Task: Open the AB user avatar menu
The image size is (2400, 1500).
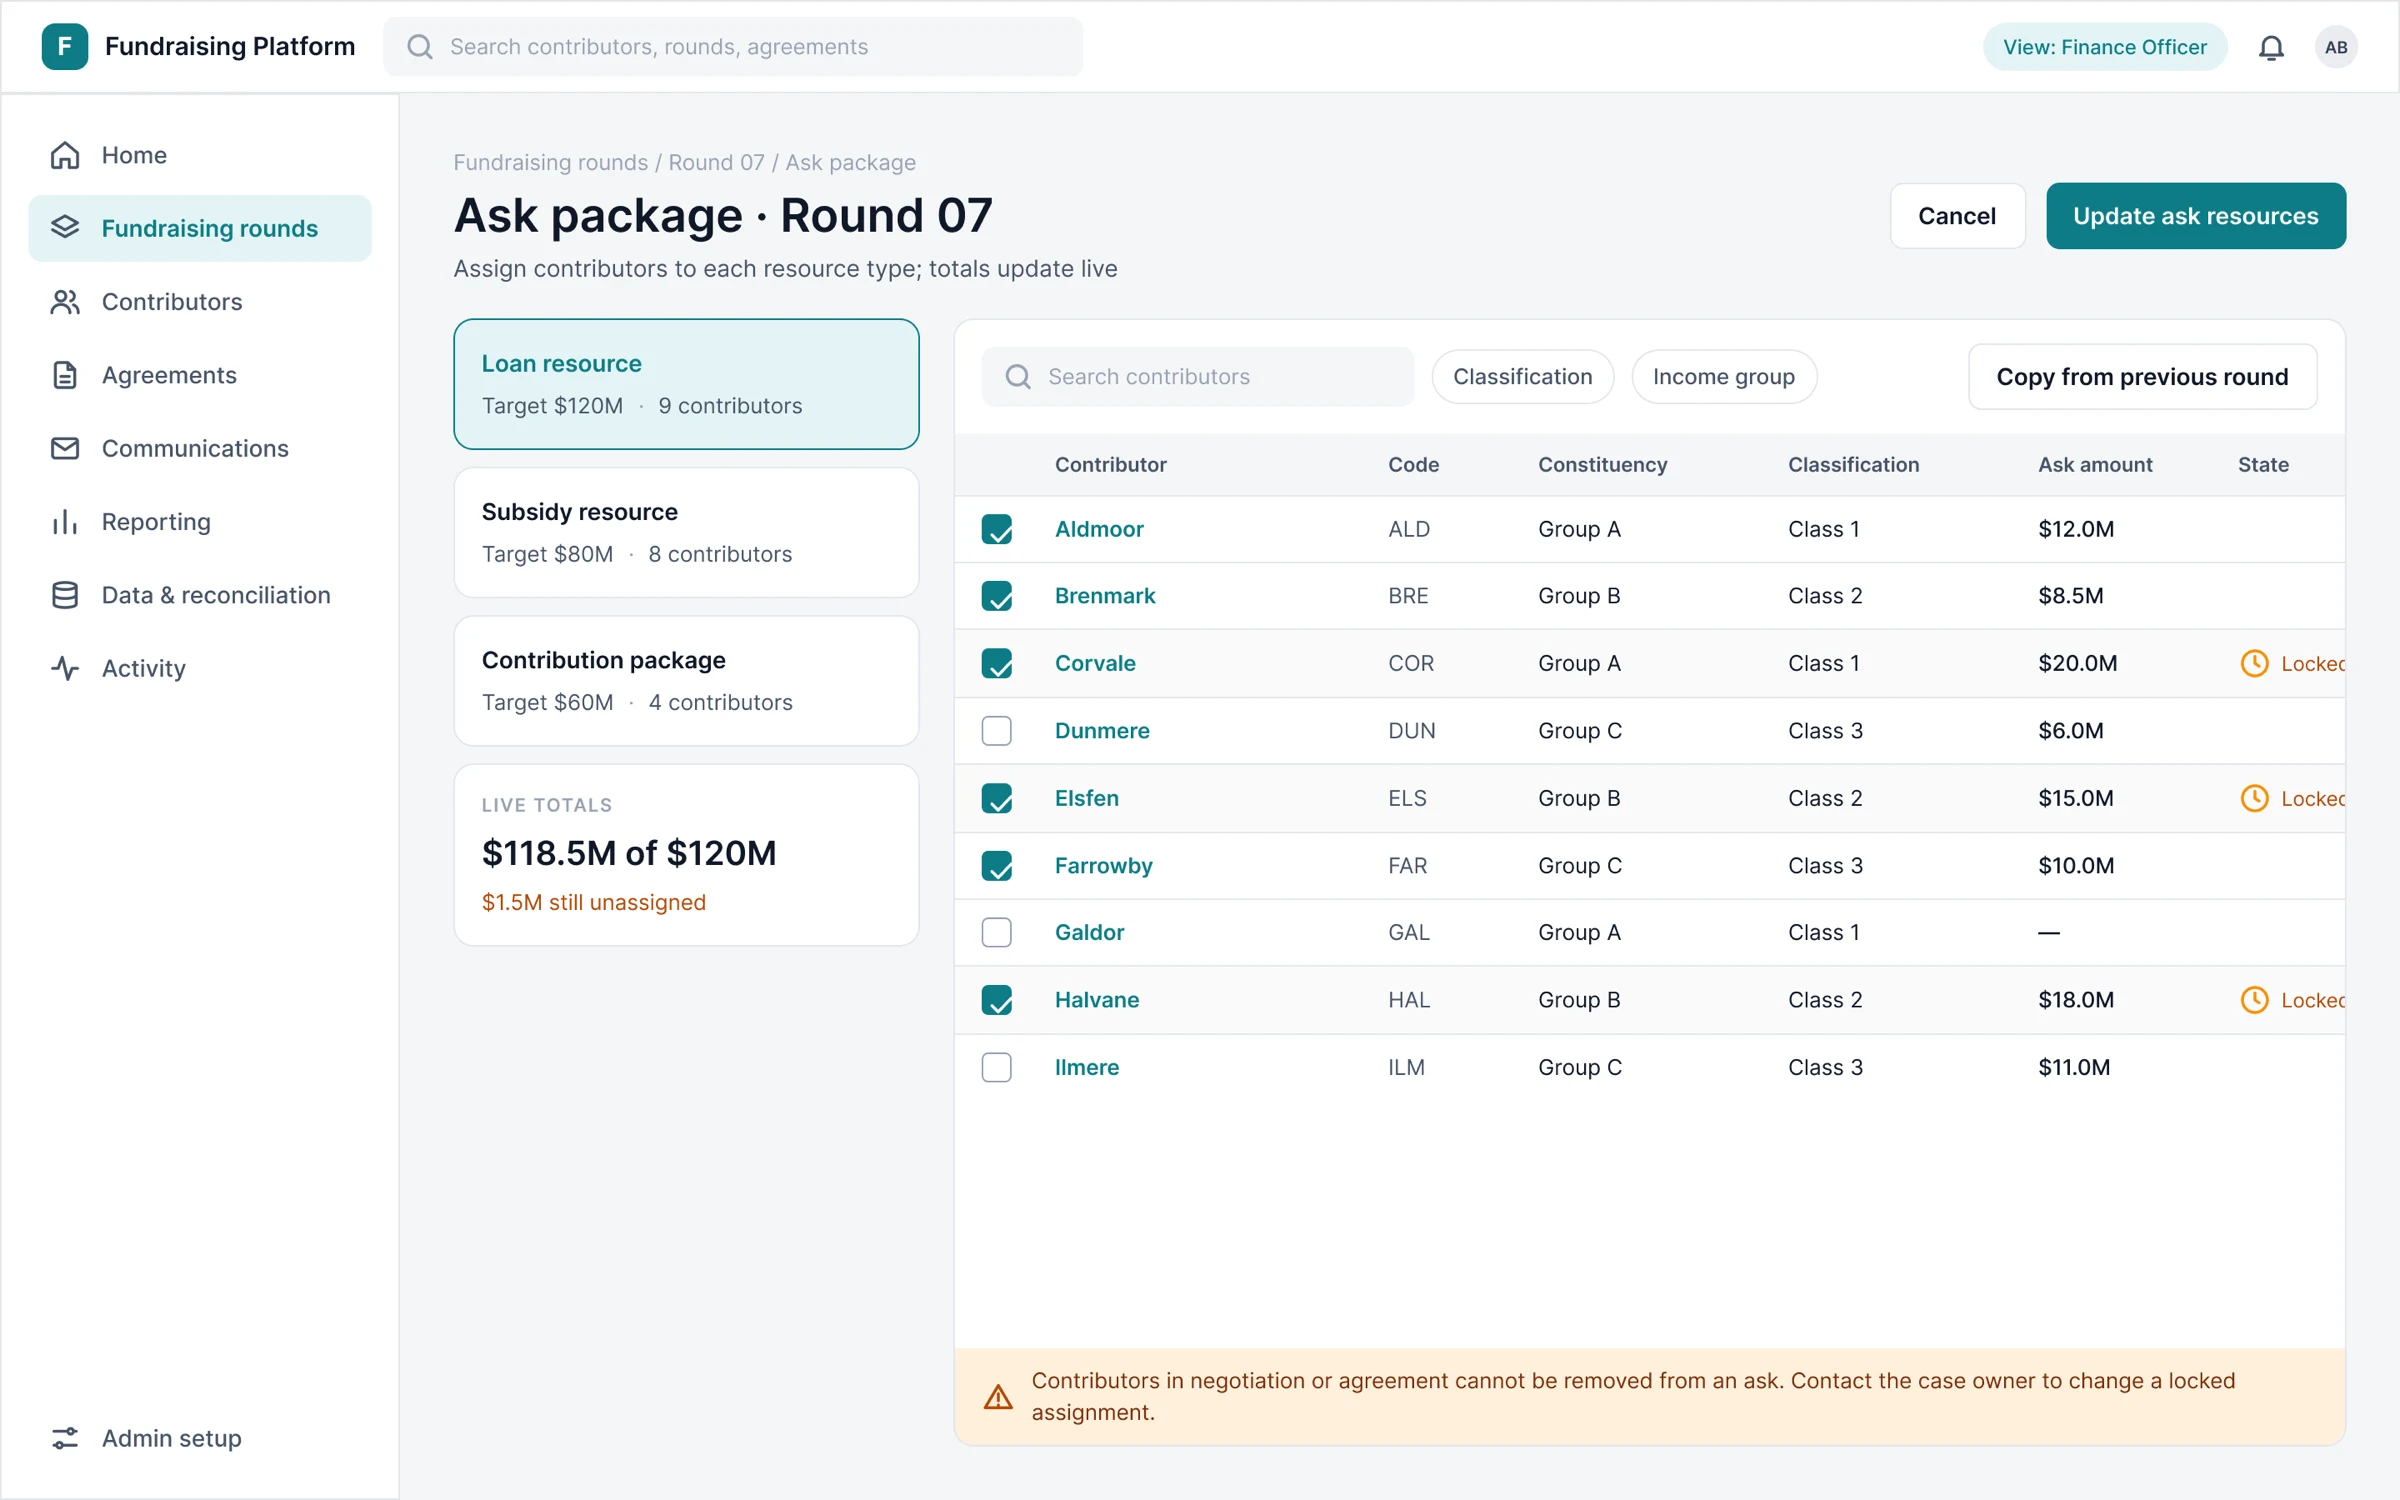Action: 2336,47
